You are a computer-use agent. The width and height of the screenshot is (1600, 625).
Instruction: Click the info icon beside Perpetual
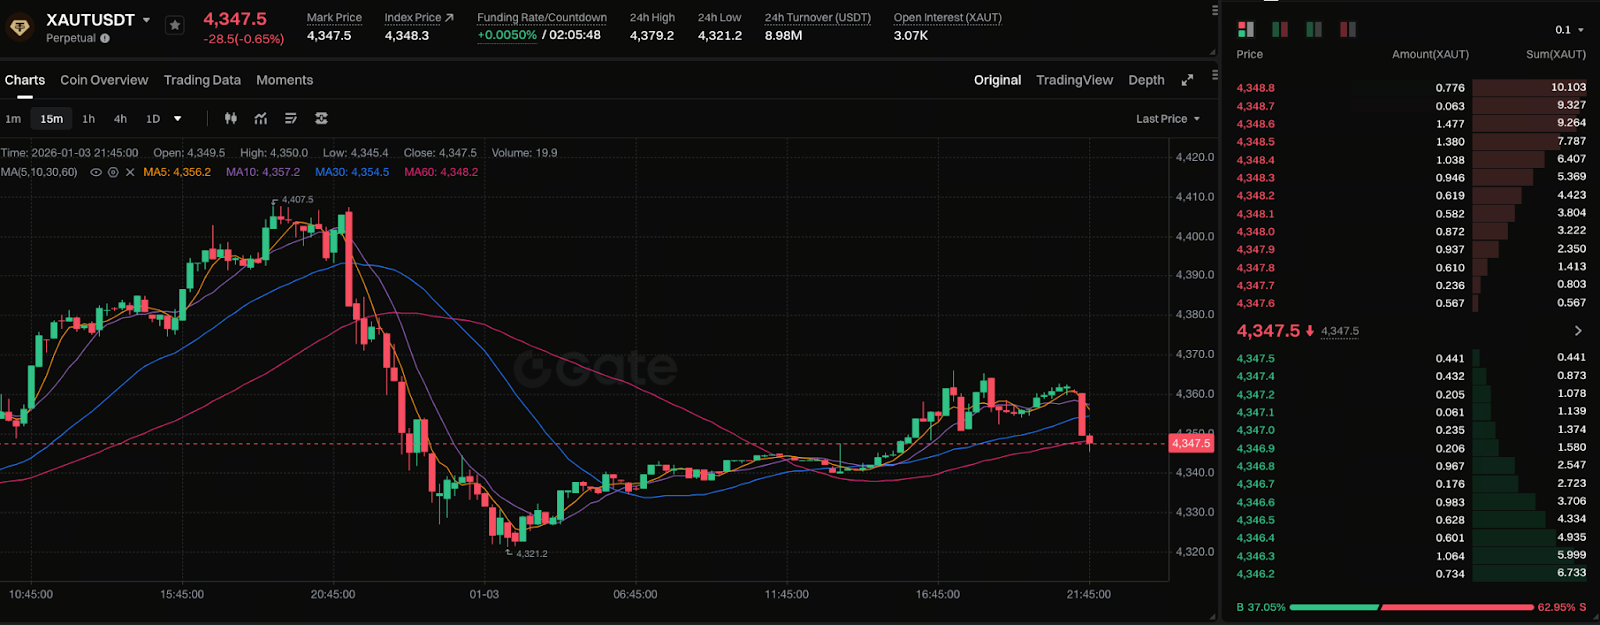pos(105,38)
